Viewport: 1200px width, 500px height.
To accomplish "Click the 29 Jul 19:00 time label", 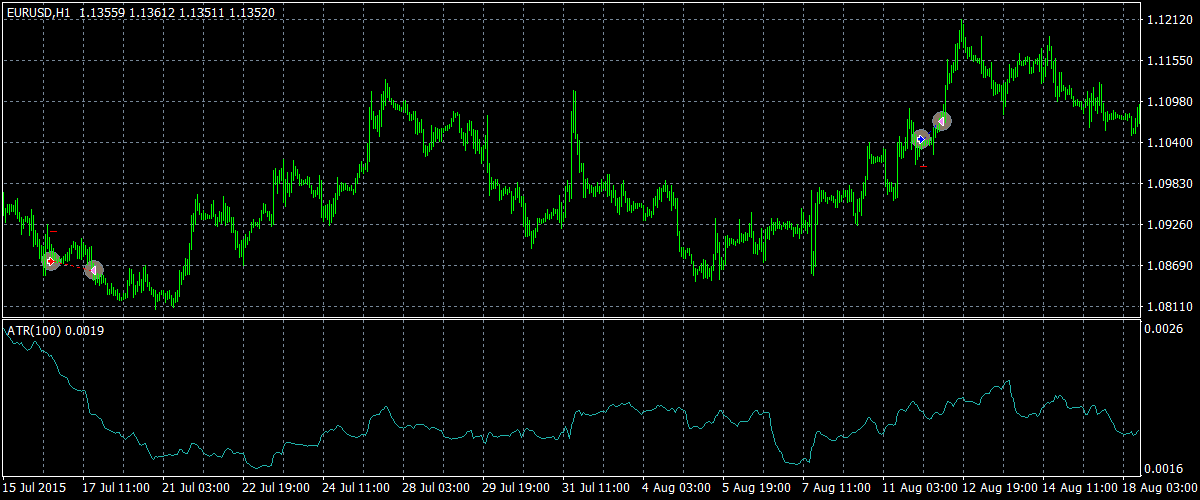I will (x=516, y=488).
